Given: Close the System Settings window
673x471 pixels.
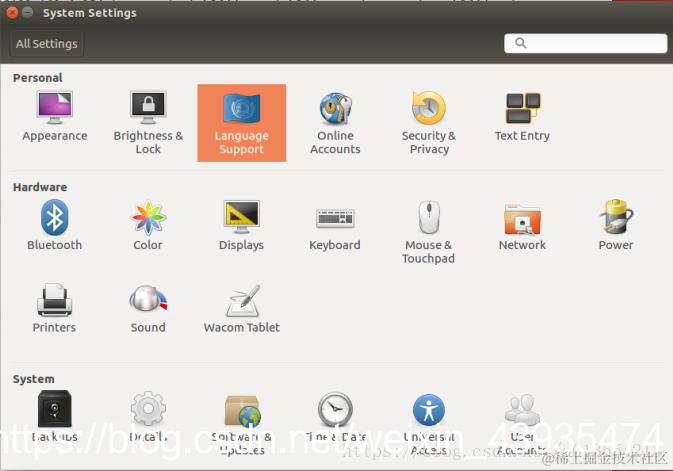Looking at the screenshot, I should coord(12,13).
